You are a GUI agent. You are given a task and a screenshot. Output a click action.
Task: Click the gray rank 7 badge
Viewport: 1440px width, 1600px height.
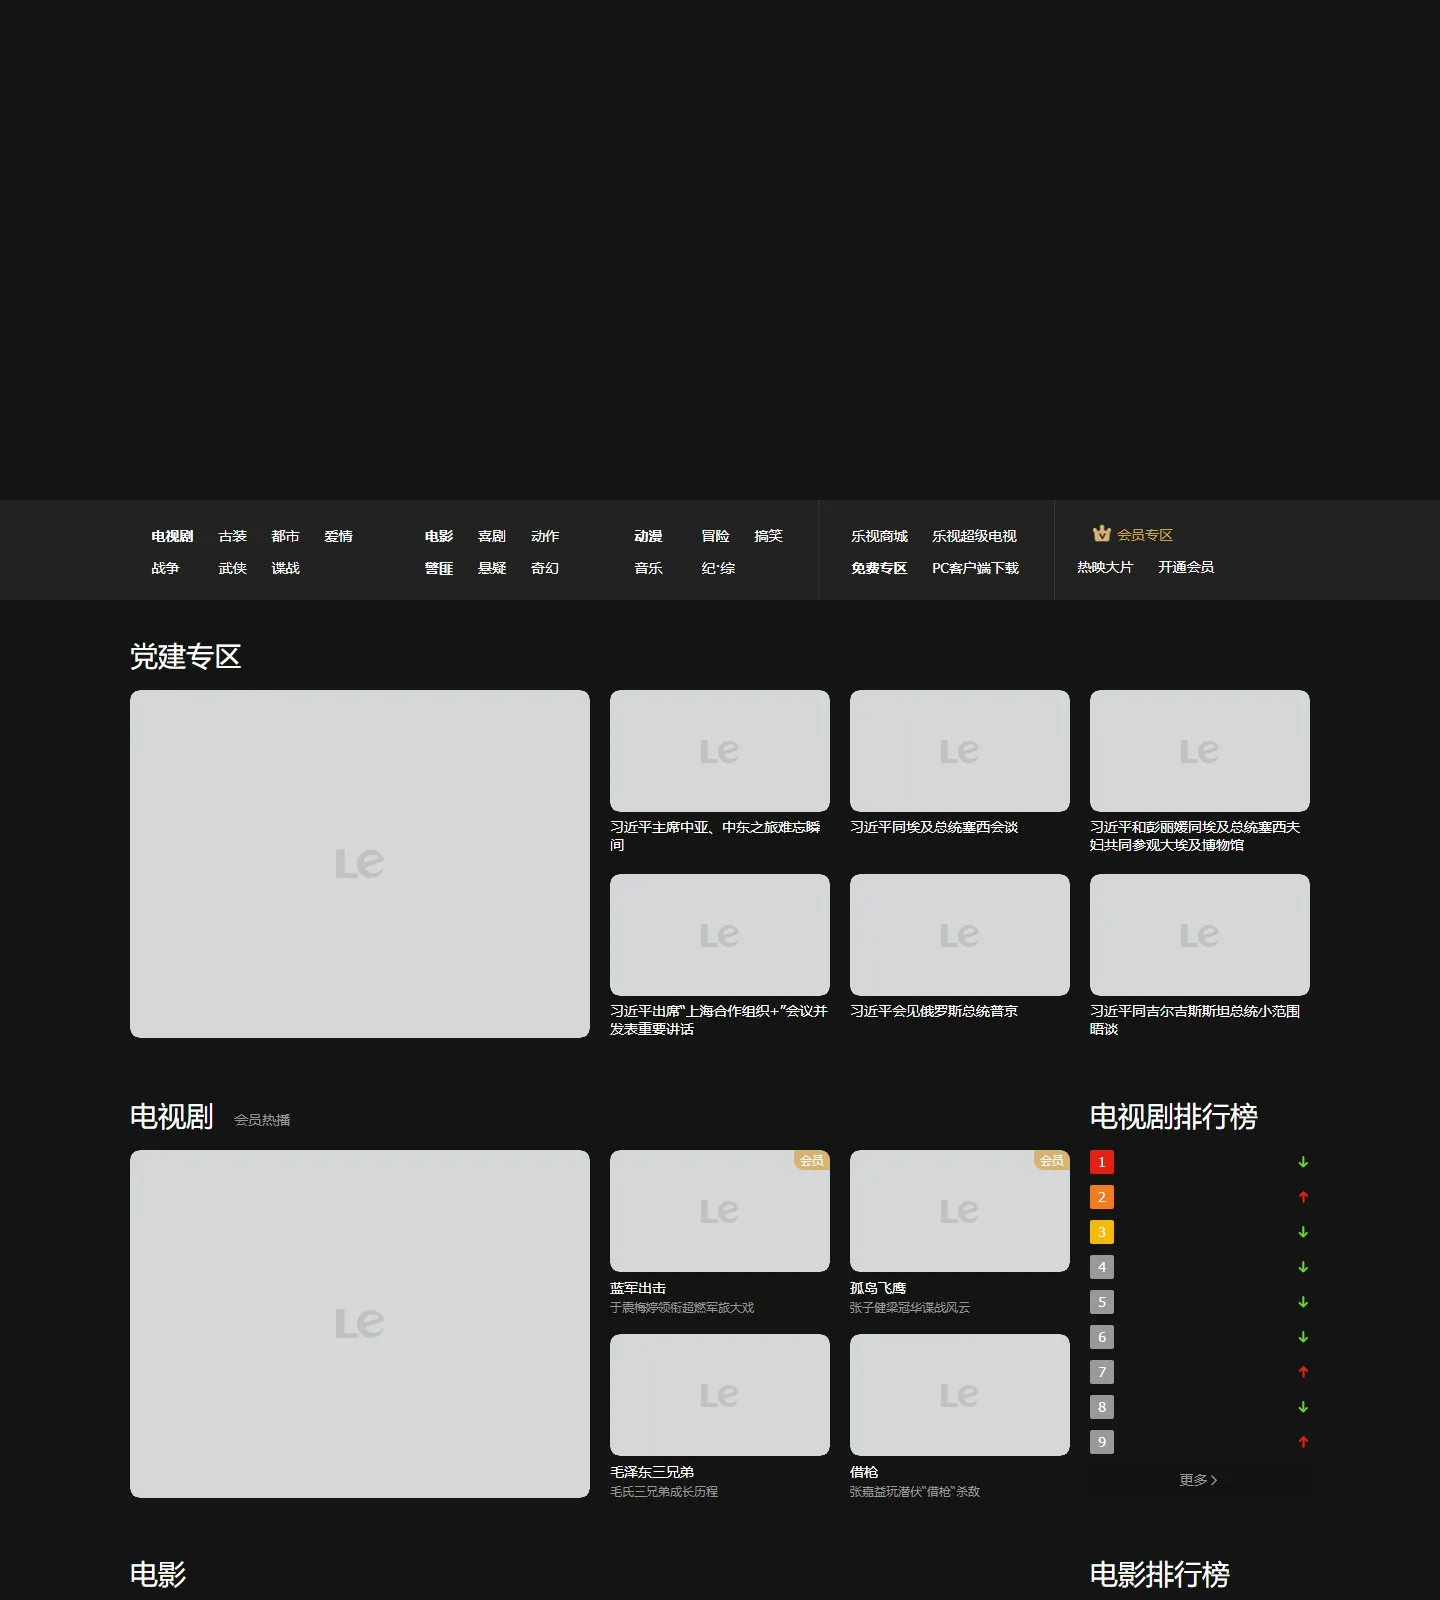(1102, 1372)
